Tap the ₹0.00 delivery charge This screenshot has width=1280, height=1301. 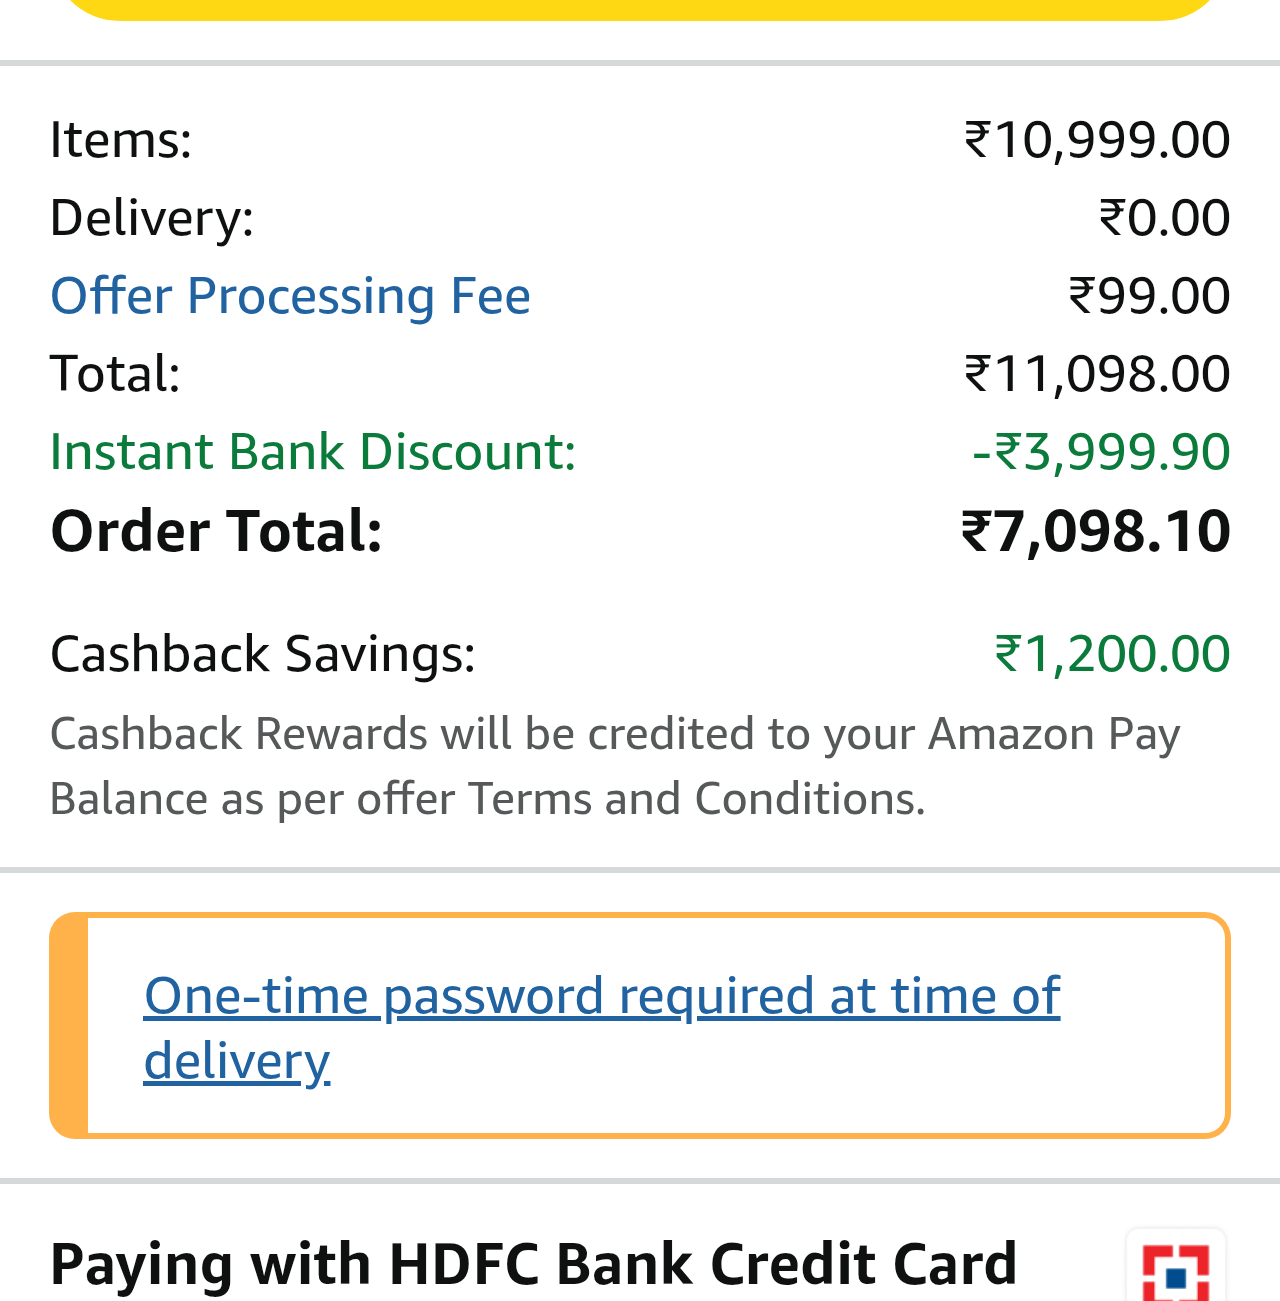[1164, 217]
